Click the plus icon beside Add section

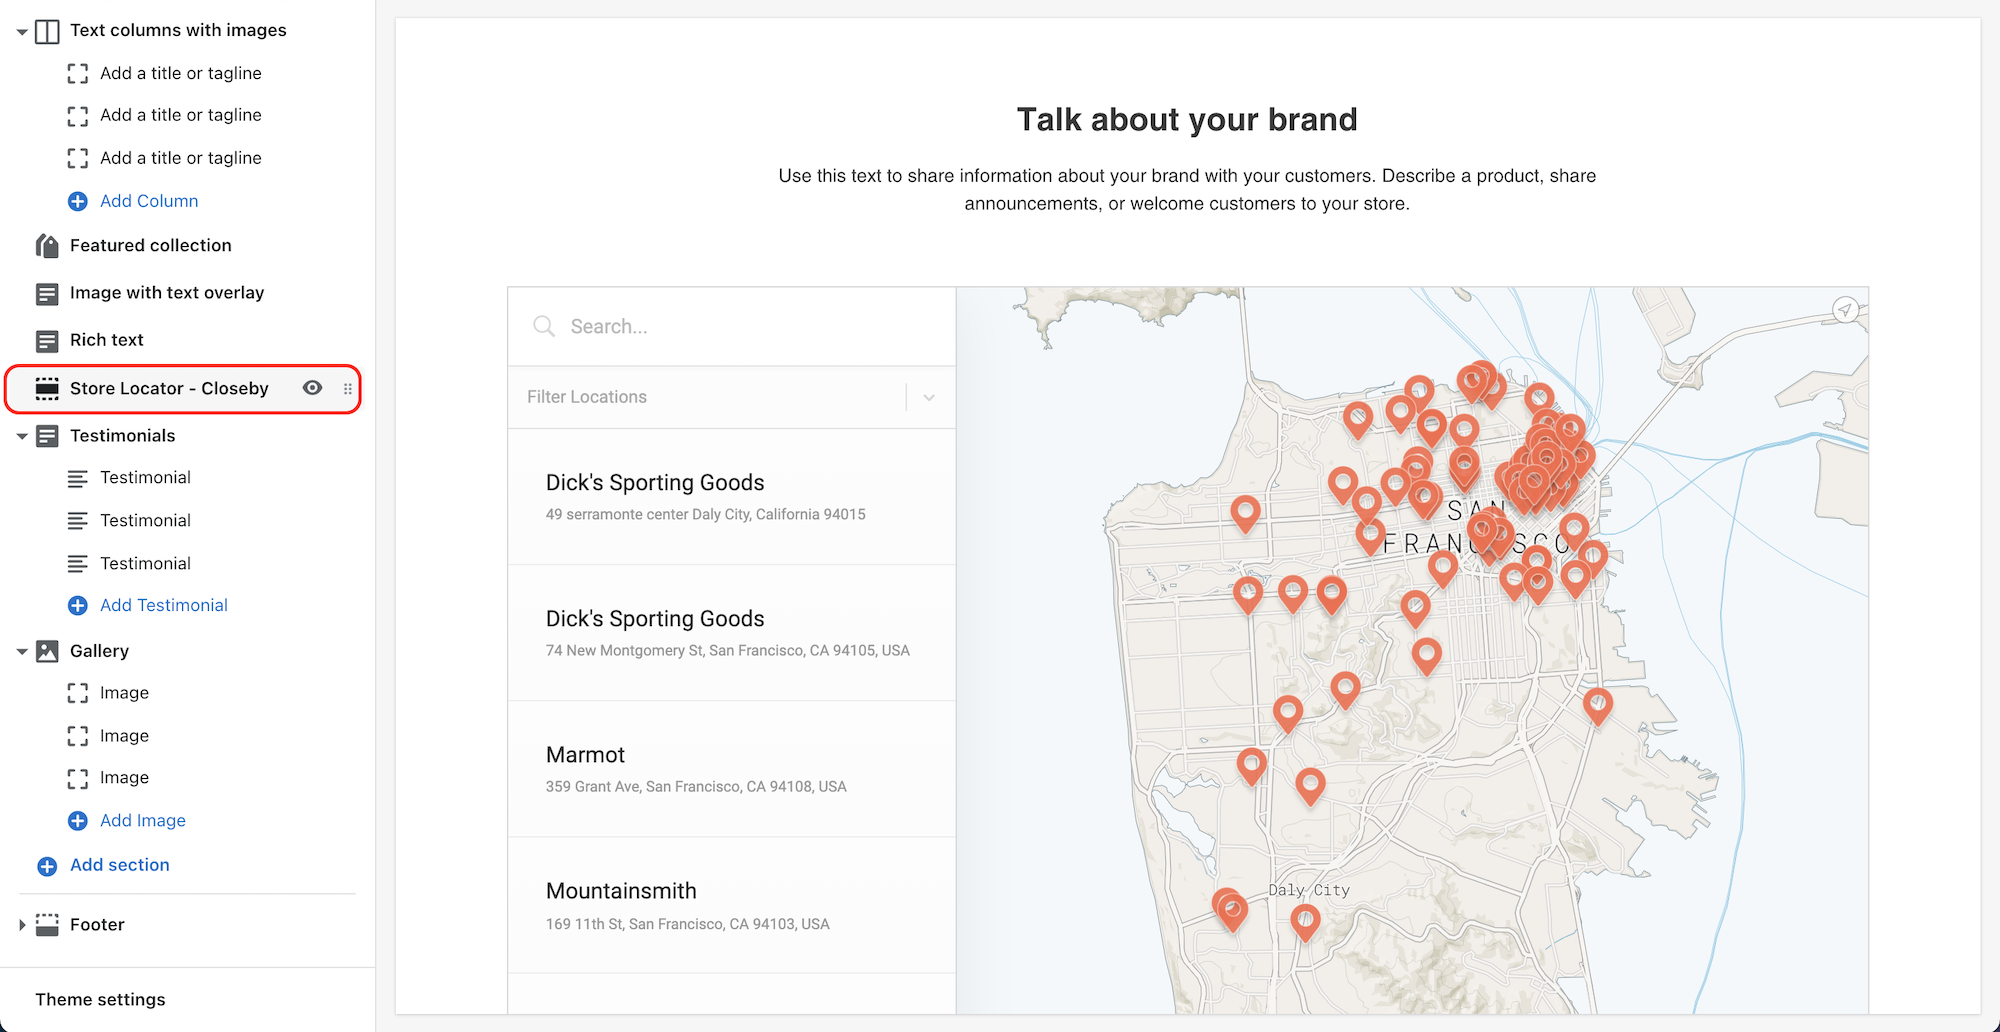(47, 866)
